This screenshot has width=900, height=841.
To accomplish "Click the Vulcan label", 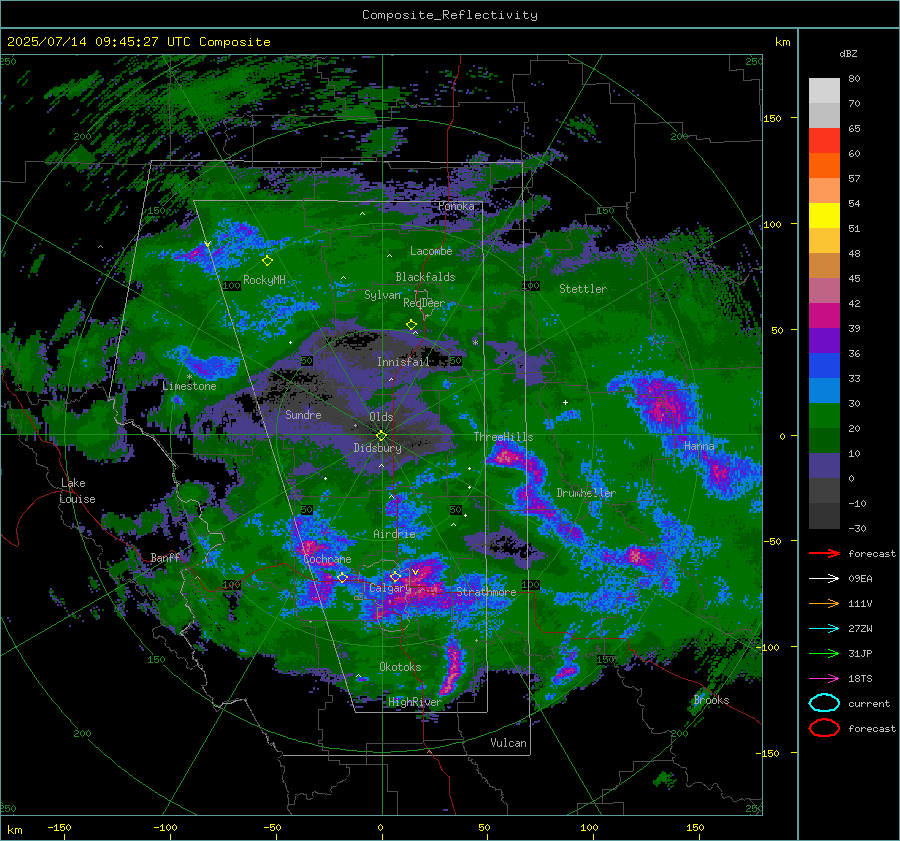I will click(x=509, y=743).
